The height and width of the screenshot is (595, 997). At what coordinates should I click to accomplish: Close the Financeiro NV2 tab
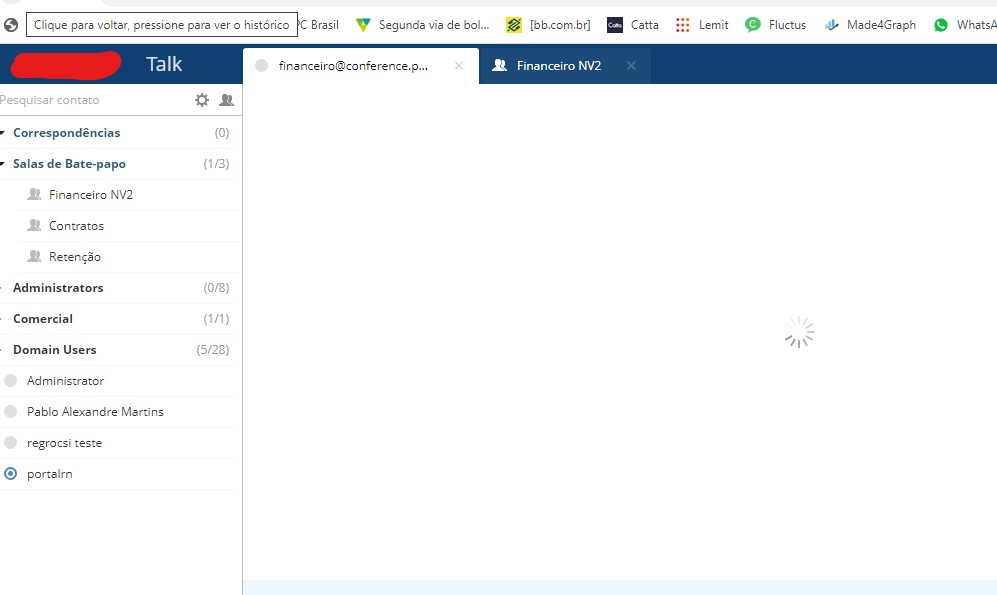click(x=631, y=65)
